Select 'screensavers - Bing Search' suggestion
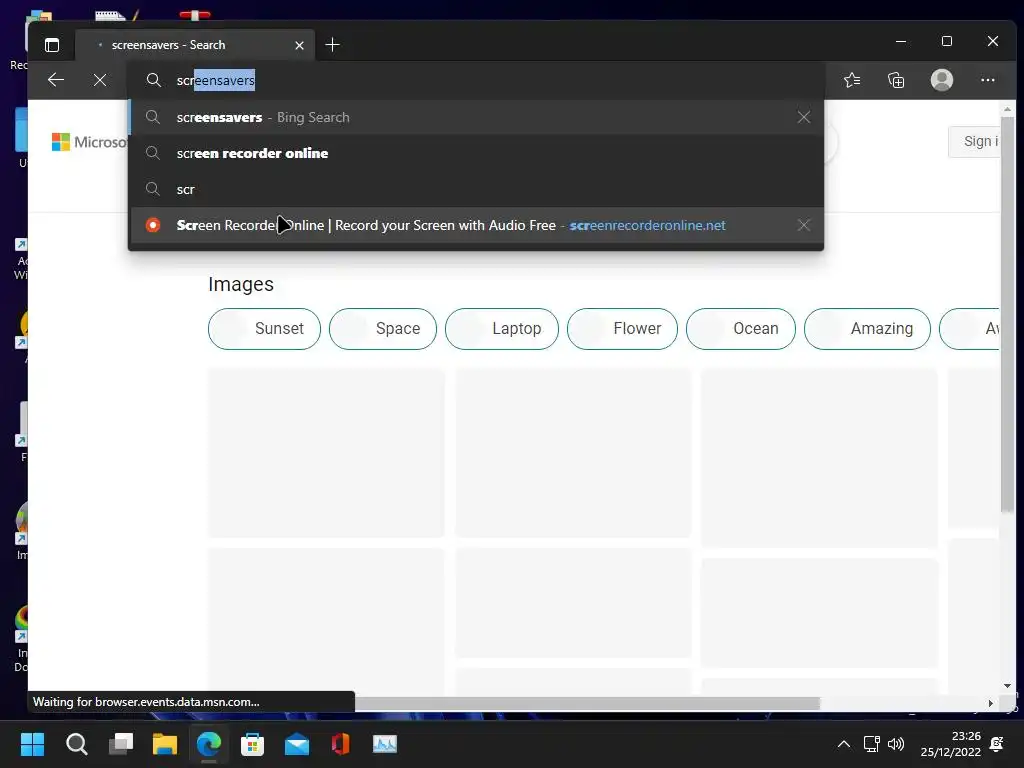This screenshot has width=1024, height=768. 477,118
